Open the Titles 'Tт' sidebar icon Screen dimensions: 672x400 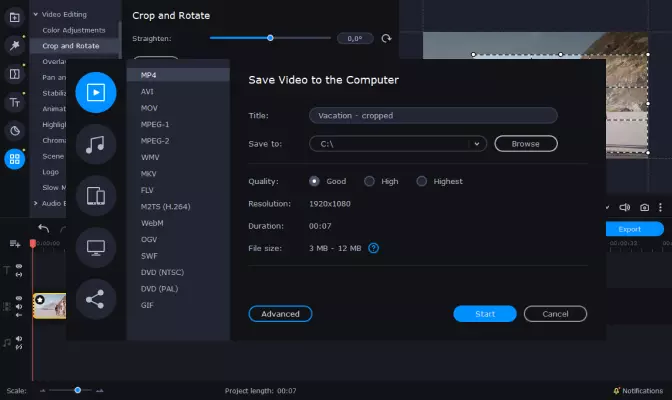pos(15,102)
